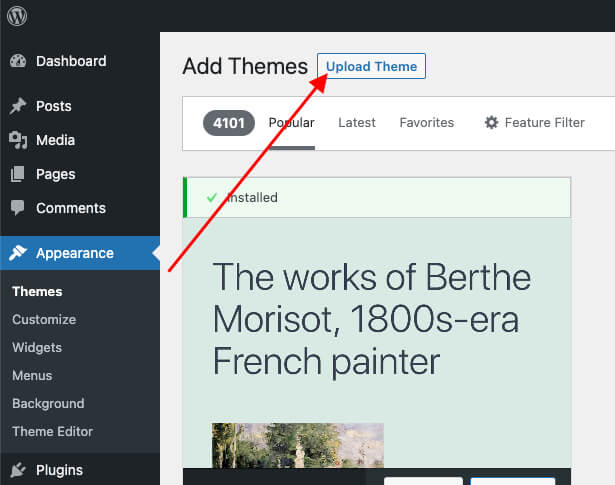Switch to the Latest themes tab

tap(357, 123)
